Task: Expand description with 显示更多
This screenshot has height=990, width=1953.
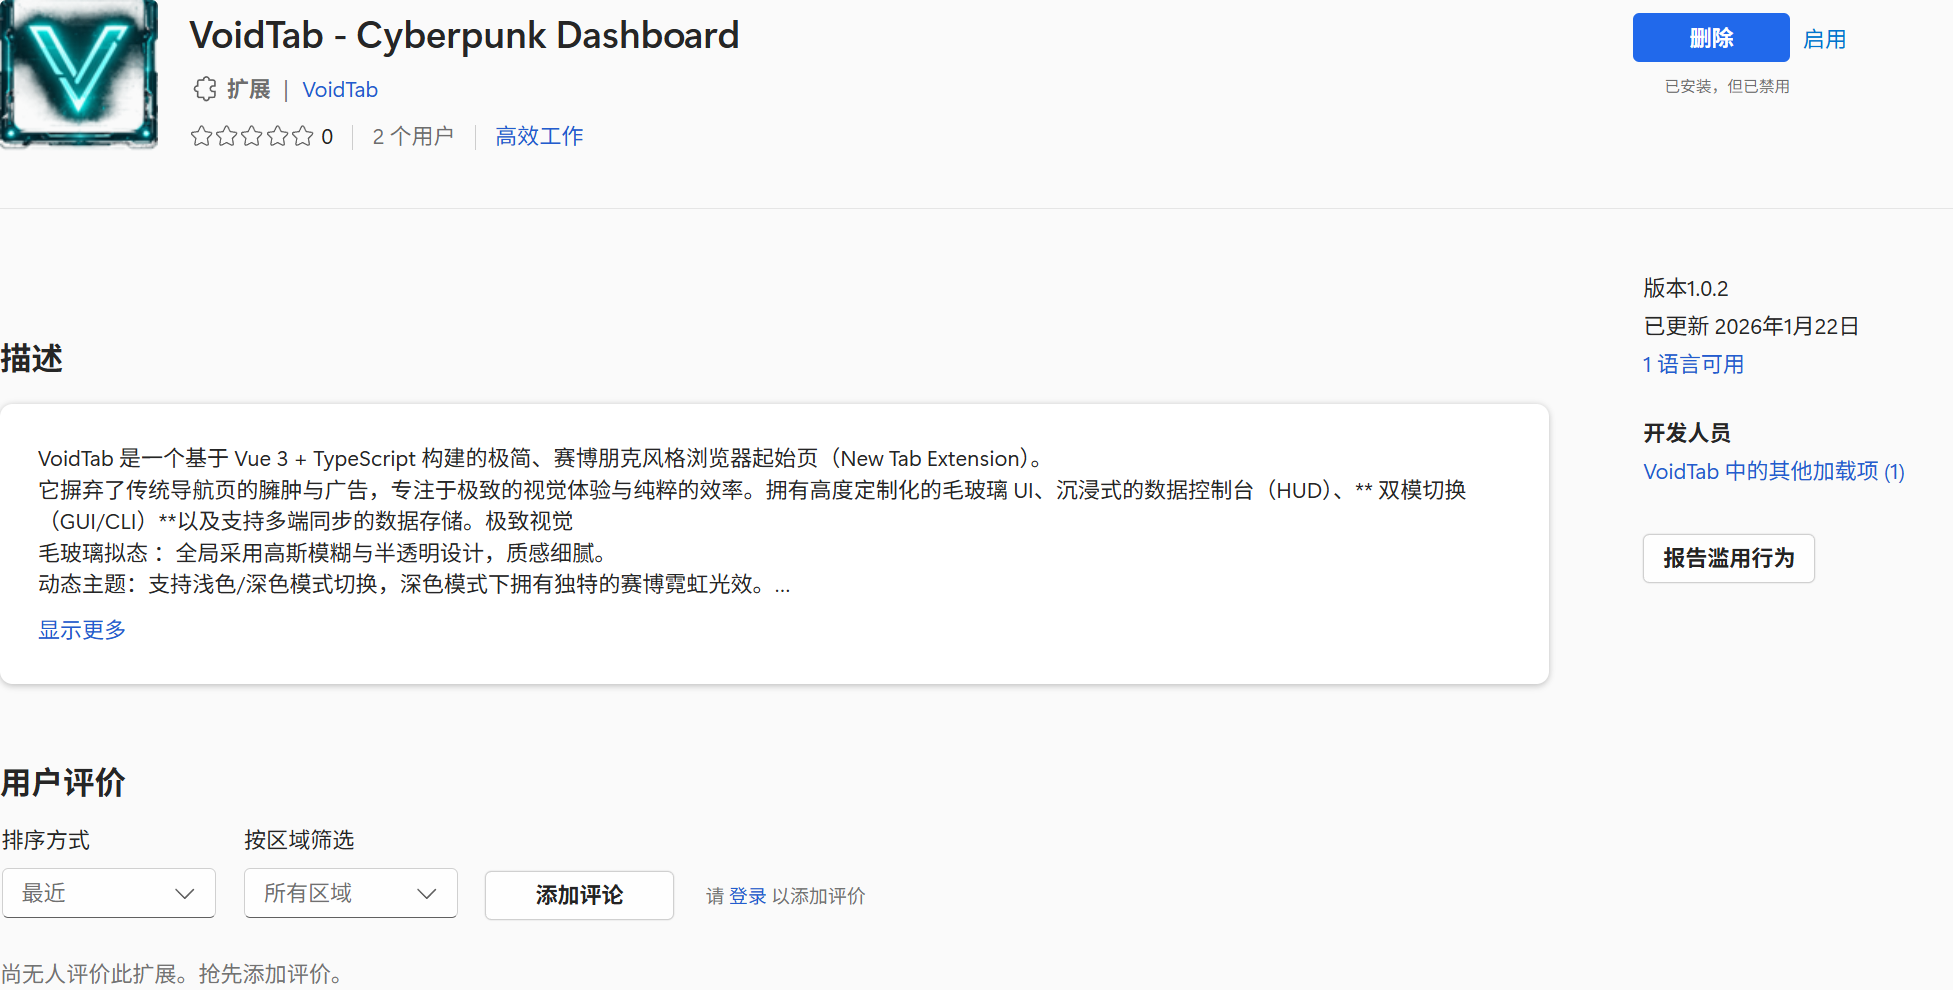Action: pyautogui.click(x=82, y=630)
